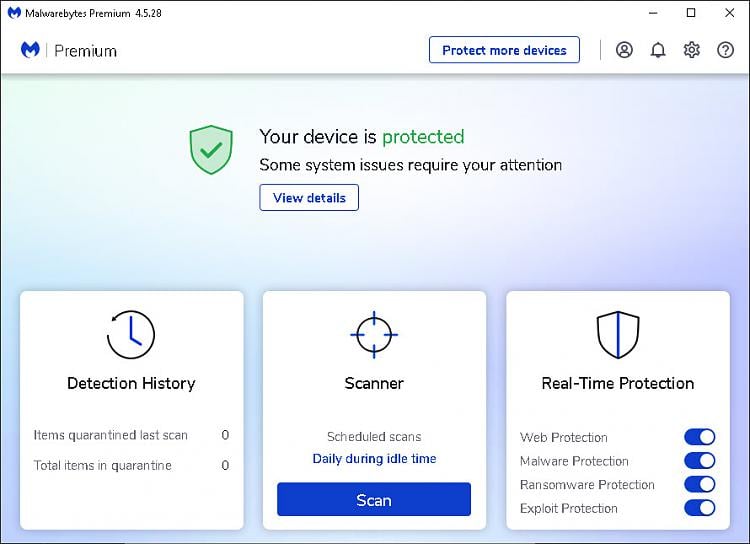Click 'Total items in quarantine' text
This screenshot has height=544, width=750.
(x=102, y=465)
